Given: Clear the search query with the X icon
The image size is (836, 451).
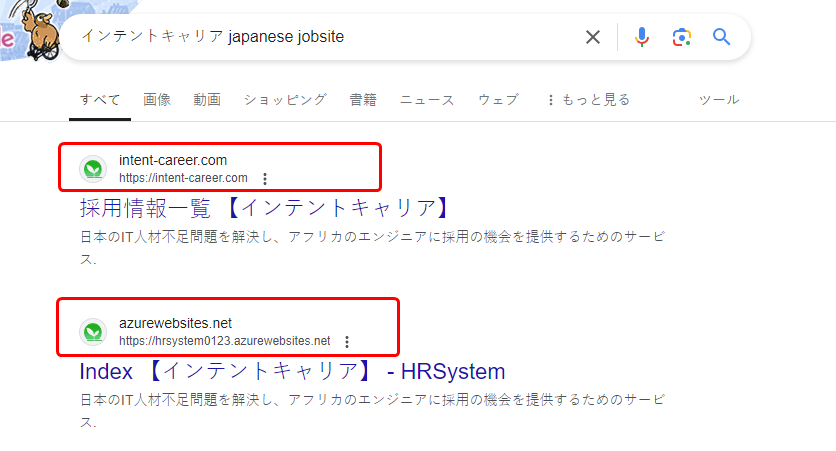Looking at the screenshot, I should pyautogui.click(x=592, y=37).
